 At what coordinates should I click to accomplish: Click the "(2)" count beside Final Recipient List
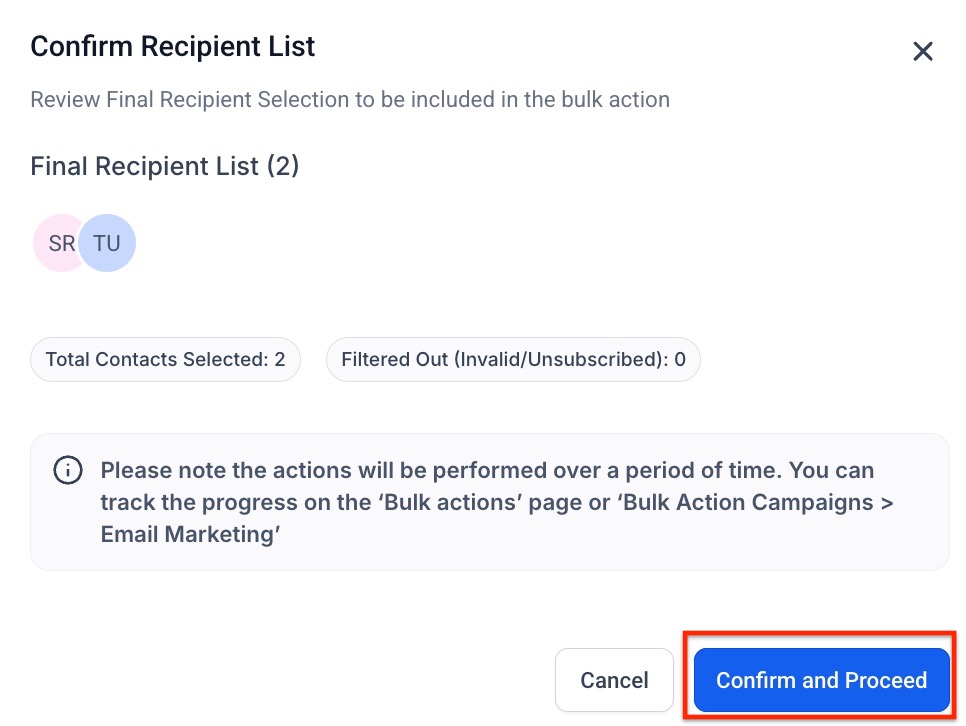282,166
